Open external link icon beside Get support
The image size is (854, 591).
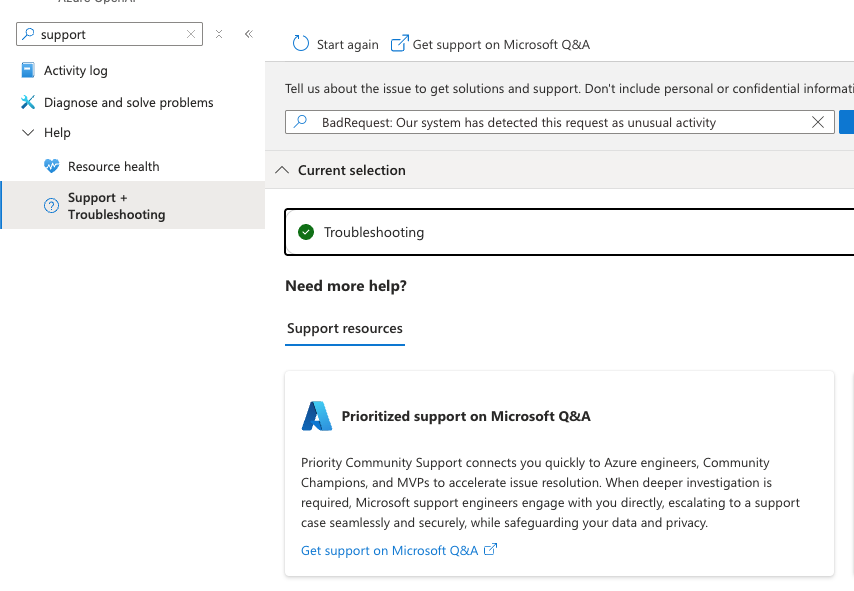[400, 44]
